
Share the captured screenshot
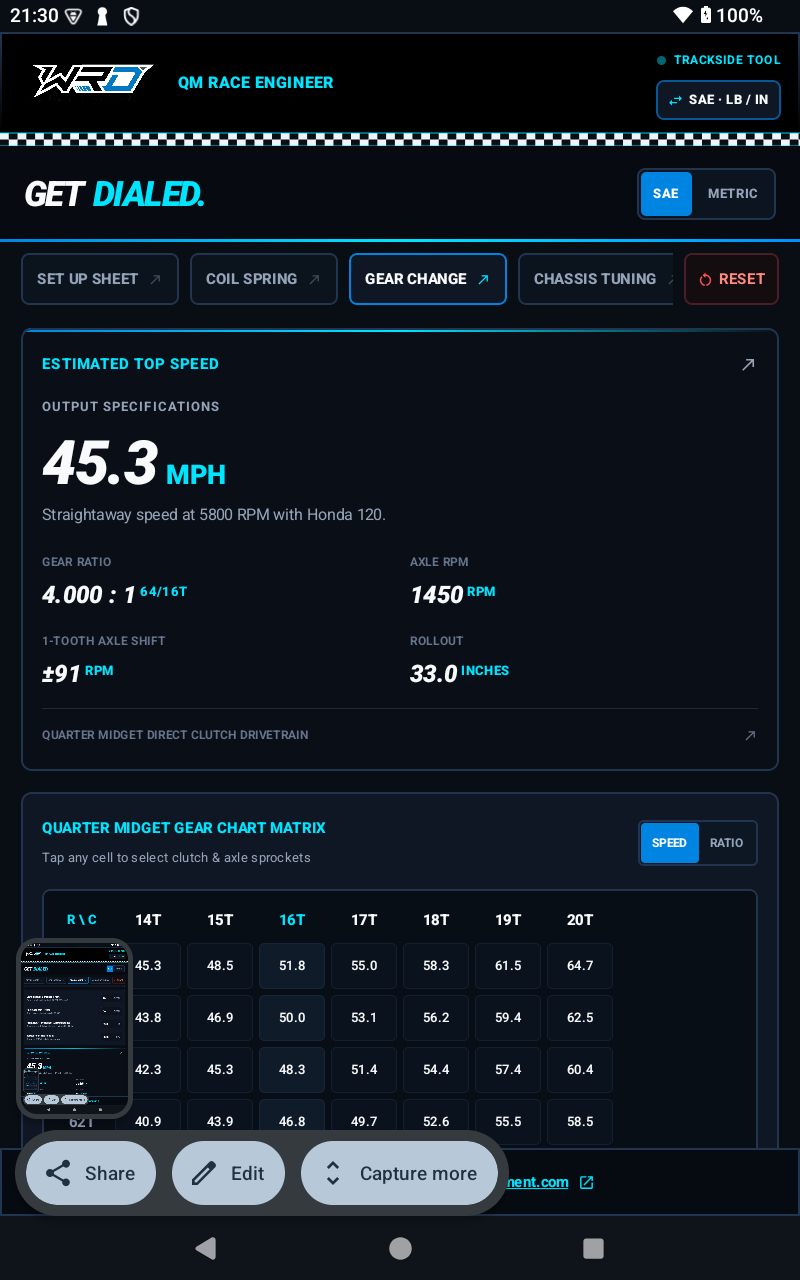[91, 1174]
